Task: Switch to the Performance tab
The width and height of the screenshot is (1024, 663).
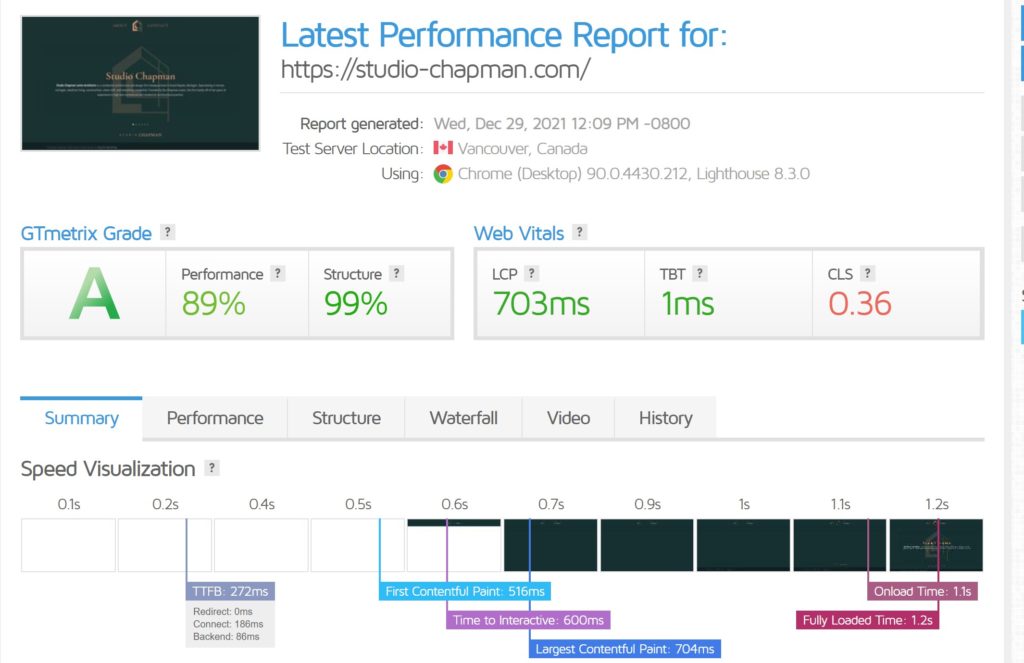Action: pos(215,418)
